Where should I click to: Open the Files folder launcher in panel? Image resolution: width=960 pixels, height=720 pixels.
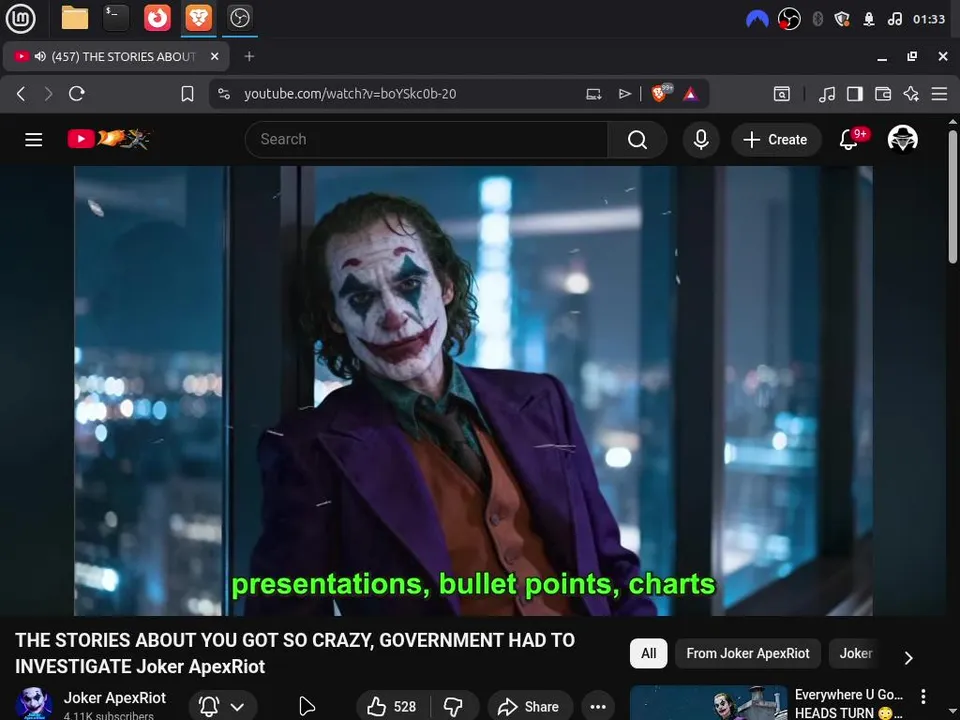(75, 18)
